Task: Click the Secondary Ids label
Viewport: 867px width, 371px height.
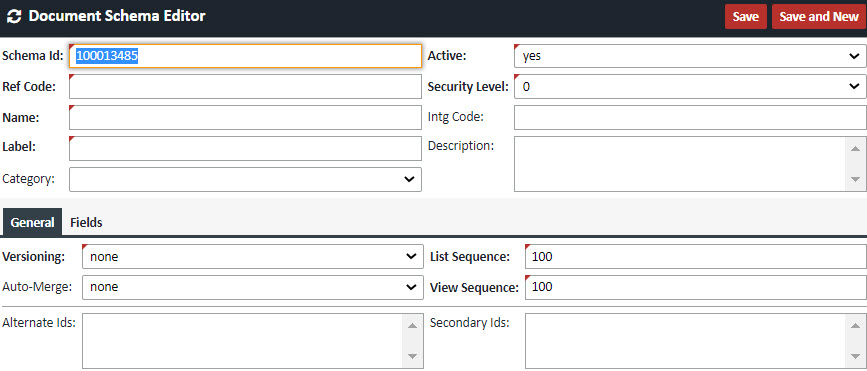Action: click(469, 322)
